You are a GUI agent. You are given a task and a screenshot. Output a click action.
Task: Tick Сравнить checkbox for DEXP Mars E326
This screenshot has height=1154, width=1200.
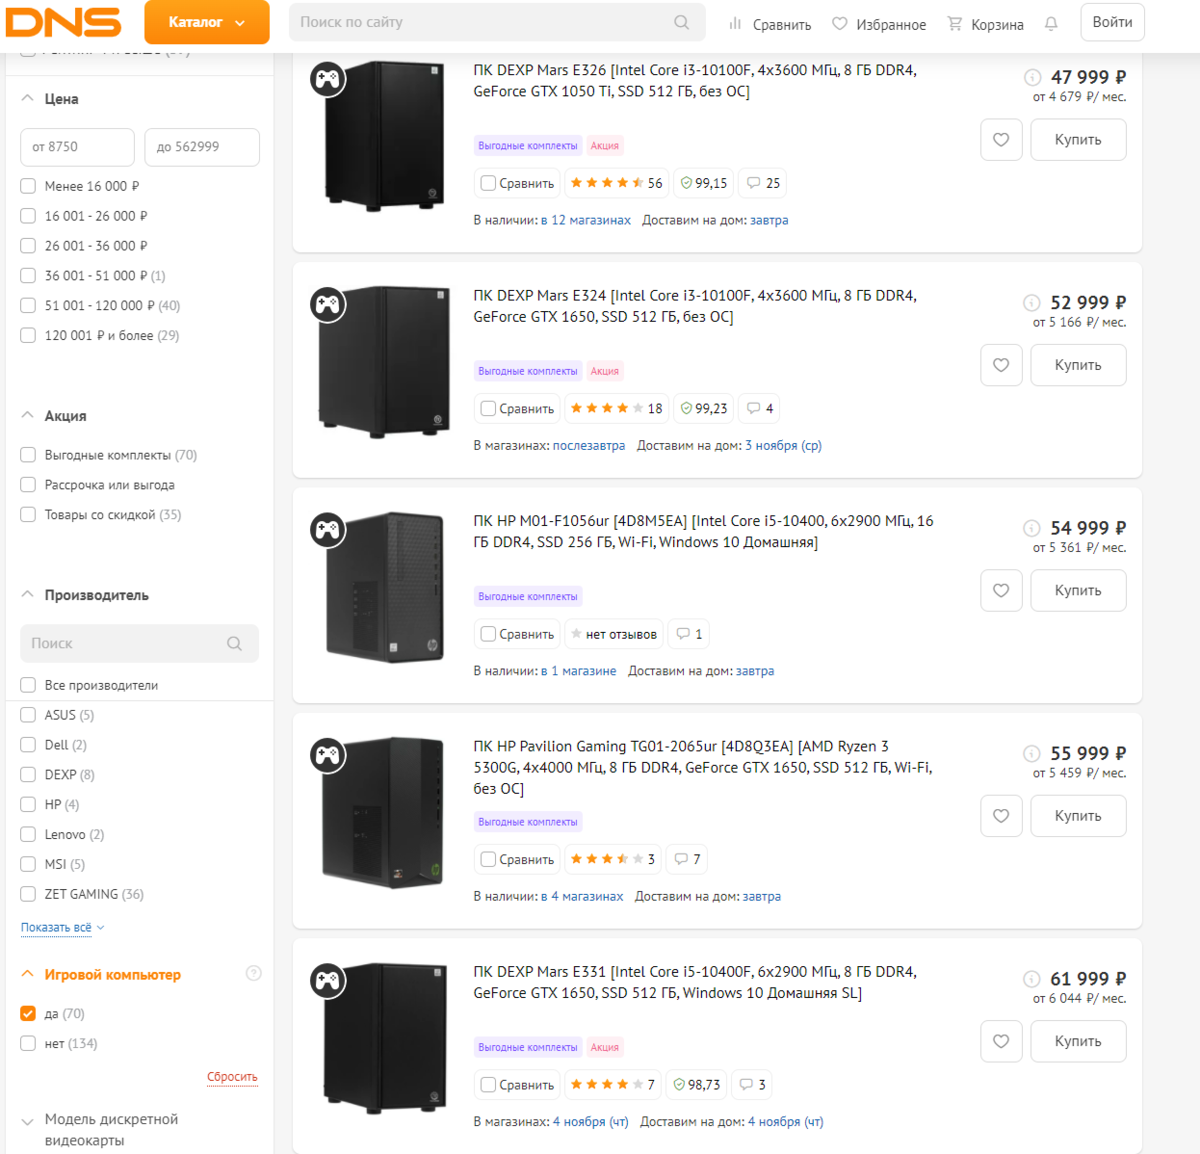488,183
